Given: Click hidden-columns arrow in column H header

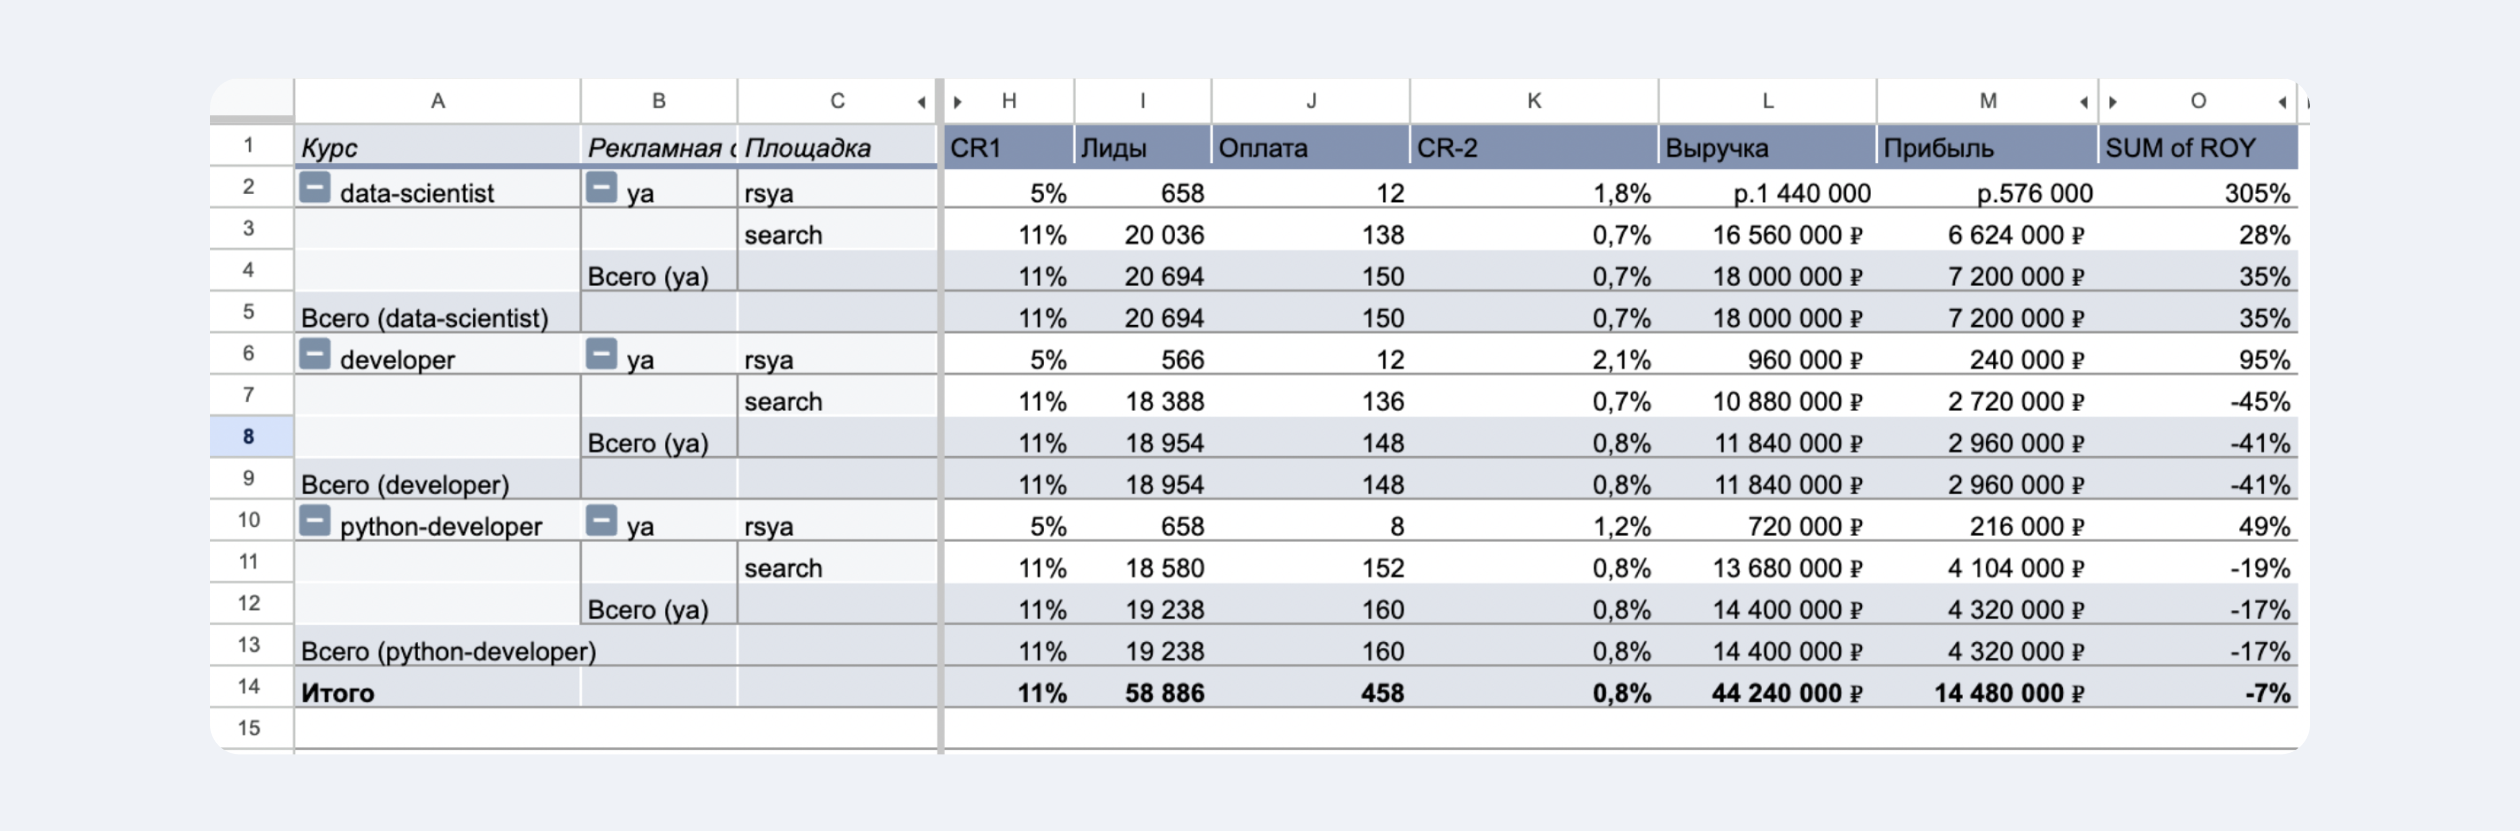Looking at the screenshot, I should tap(958, 102).
